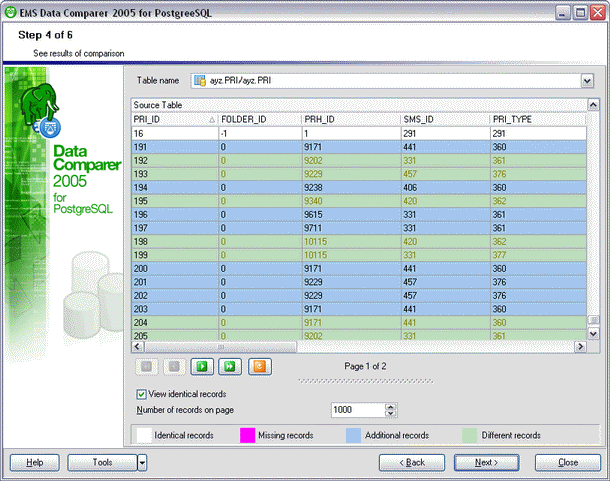Select row with PRI_ID 195

359,201
